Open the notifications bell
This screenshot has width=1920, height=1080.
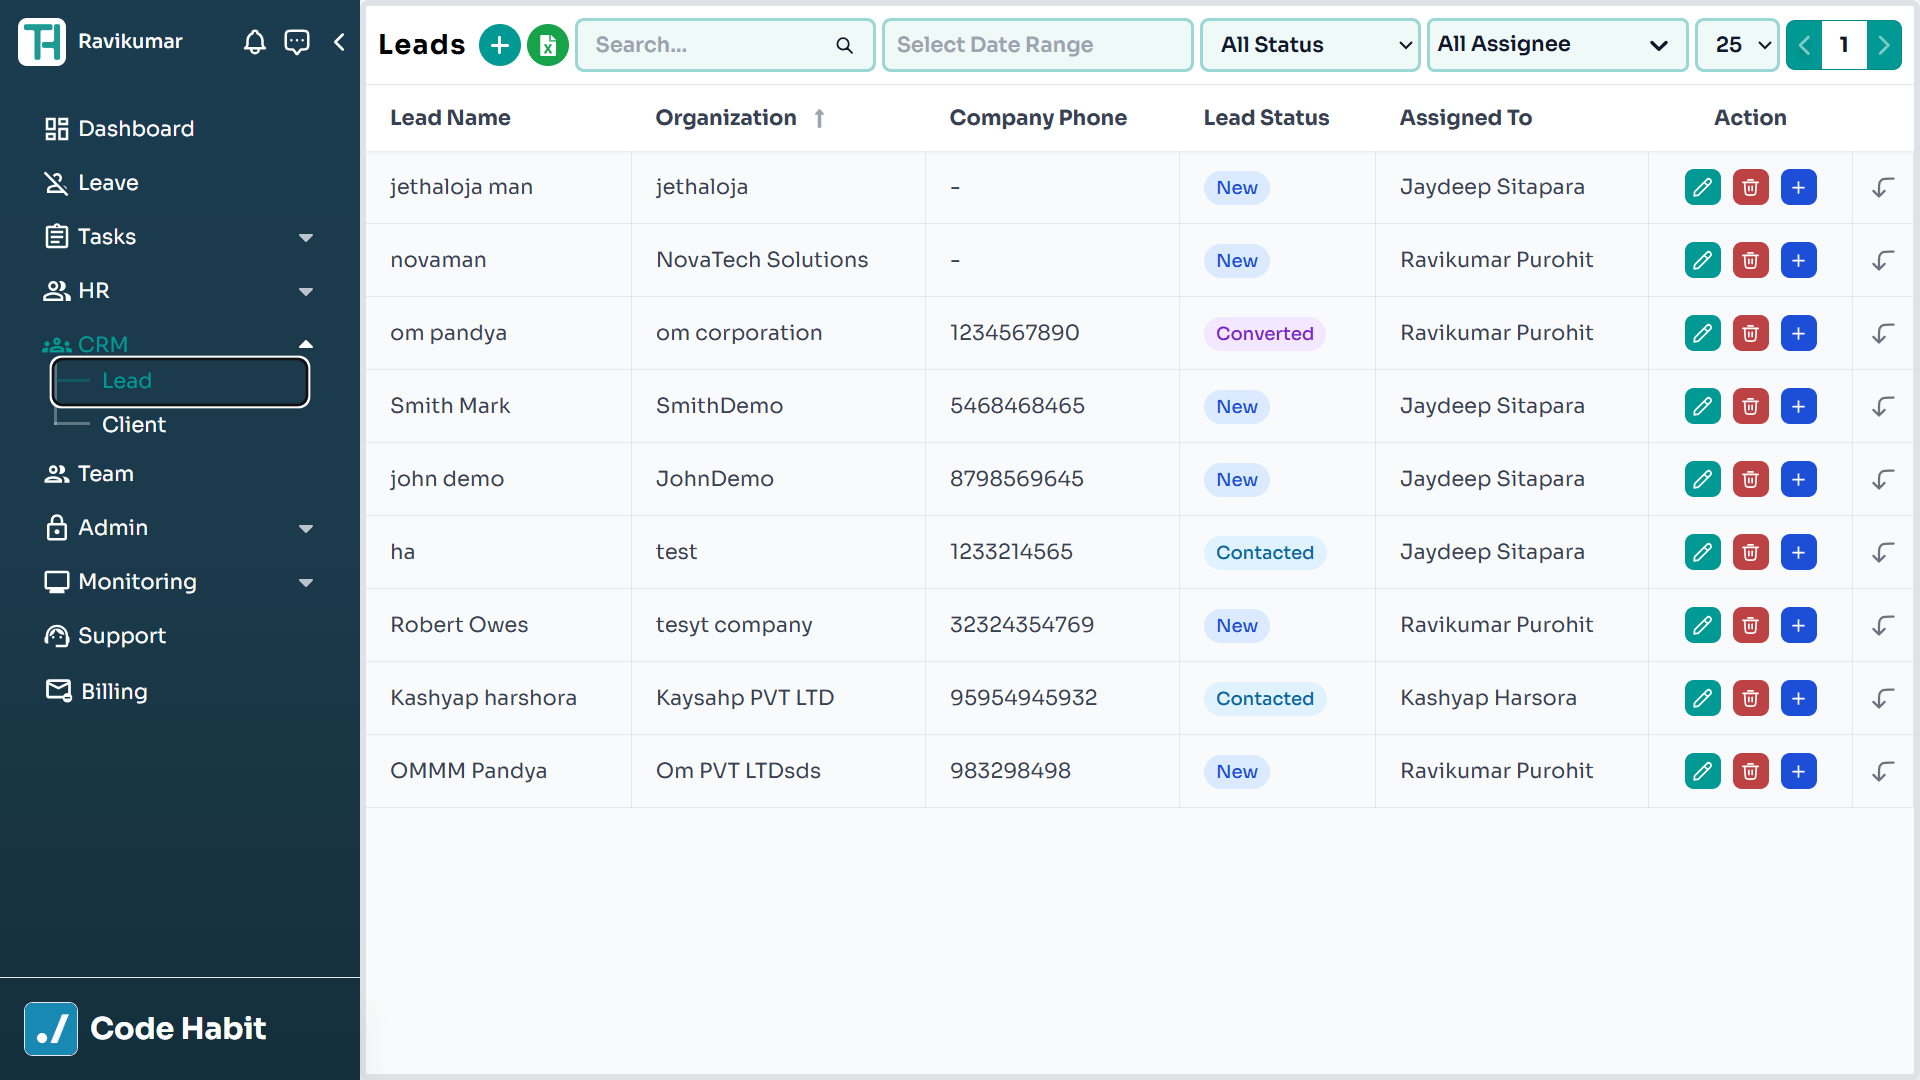(x=255, y=42)
